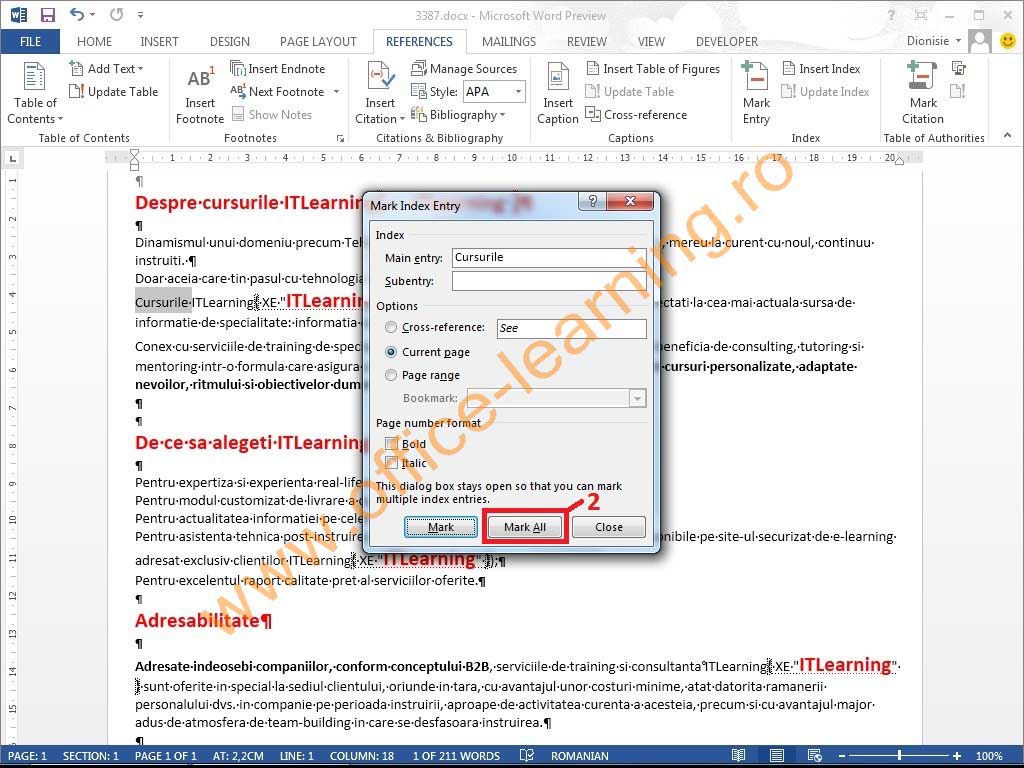The image size is (1024, 768).
Task: Click the Redo icon in title bar
Action: [116, 14]
